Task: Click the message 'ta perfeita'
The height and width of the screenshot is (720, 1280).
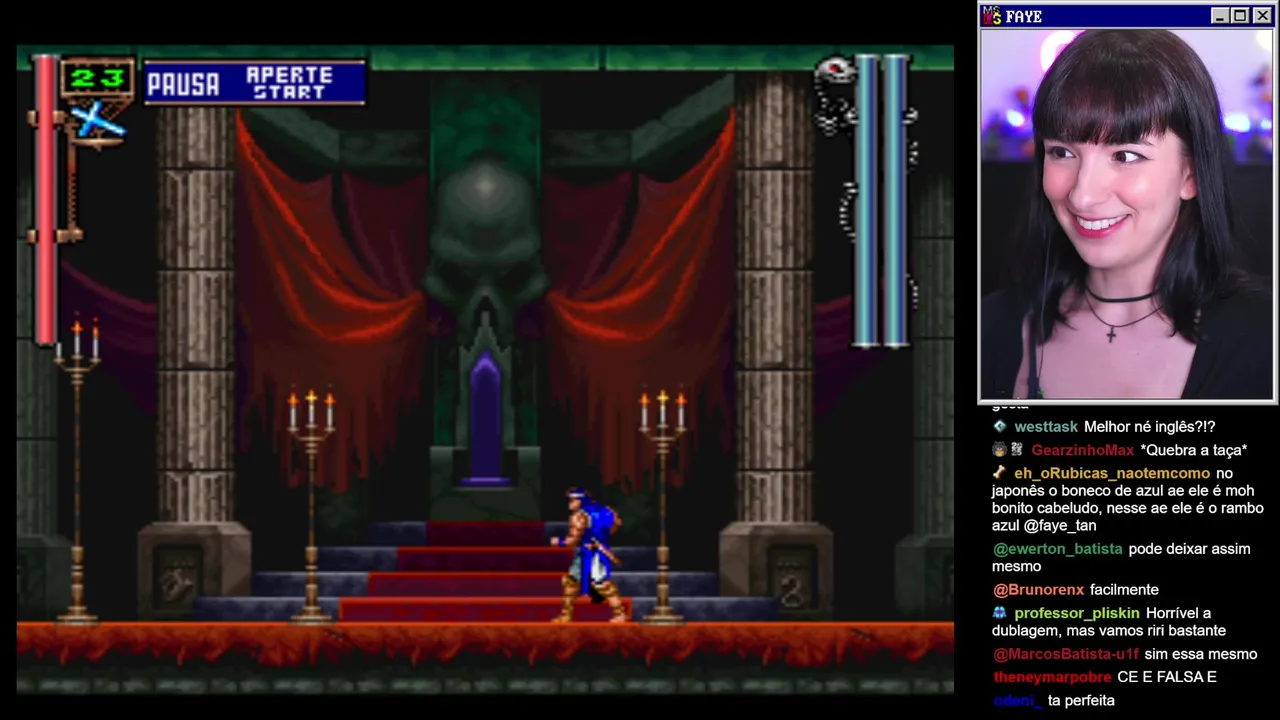Action: point(1081,700)
